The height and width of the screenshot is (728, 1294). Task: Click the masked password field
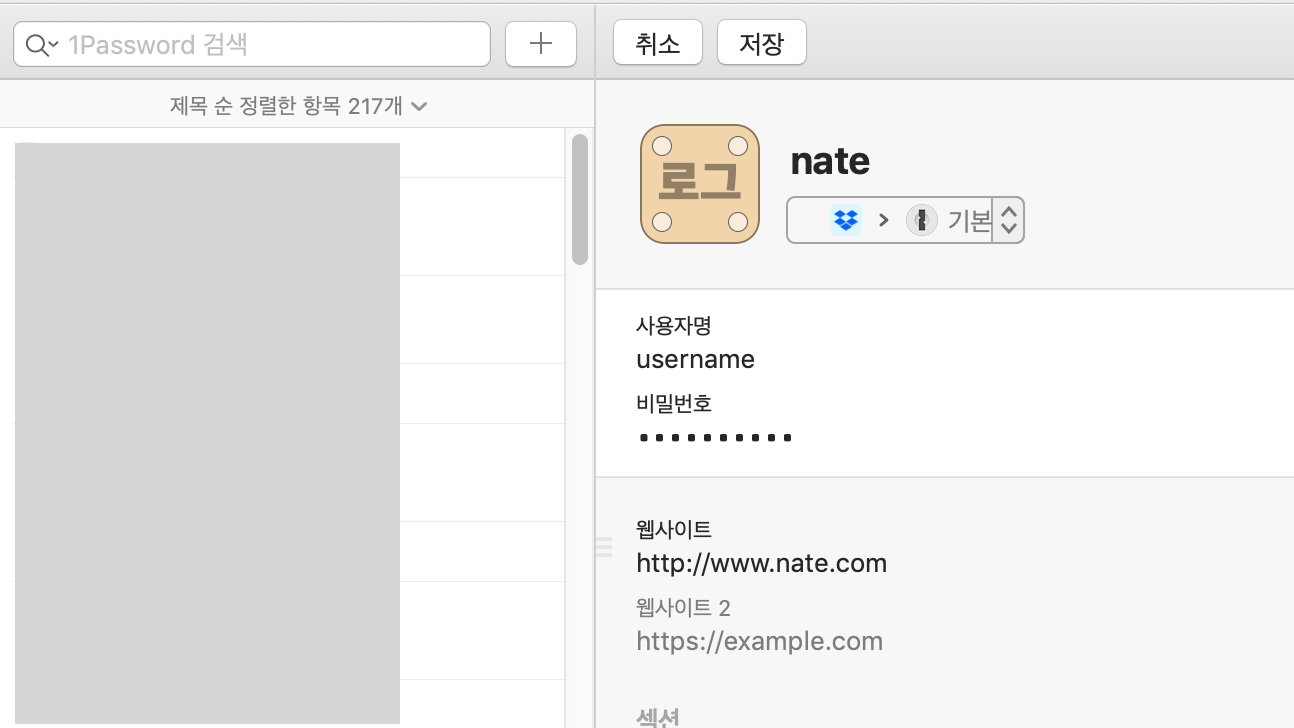715,437
